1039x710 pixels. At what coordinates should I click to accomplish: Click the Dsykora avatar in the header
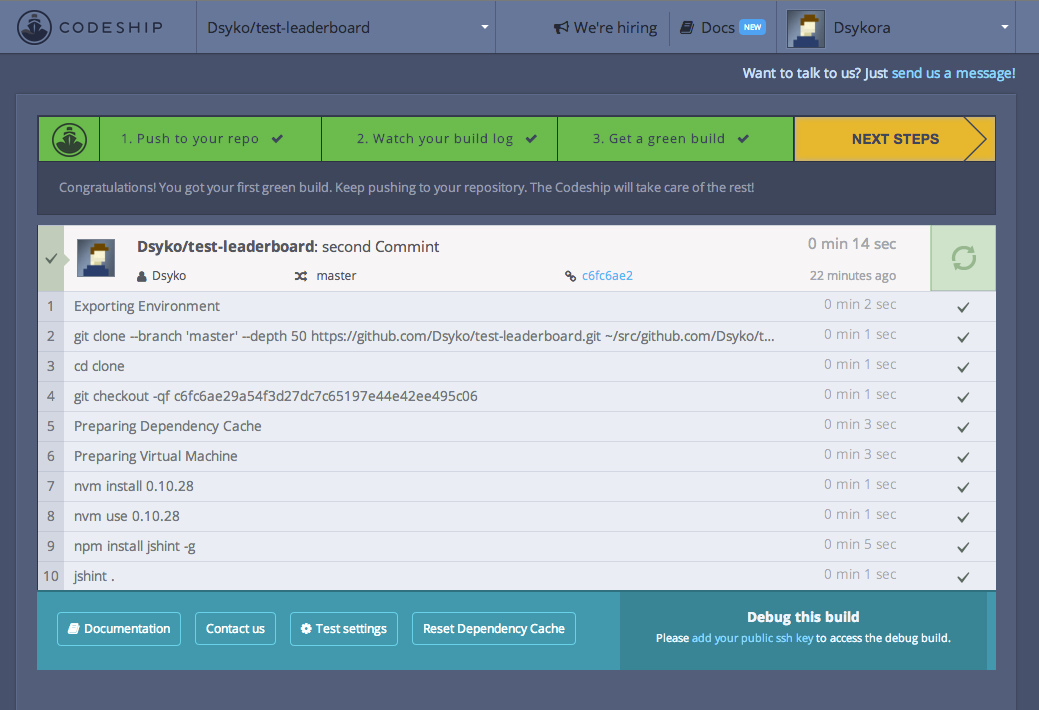point(806,29)
